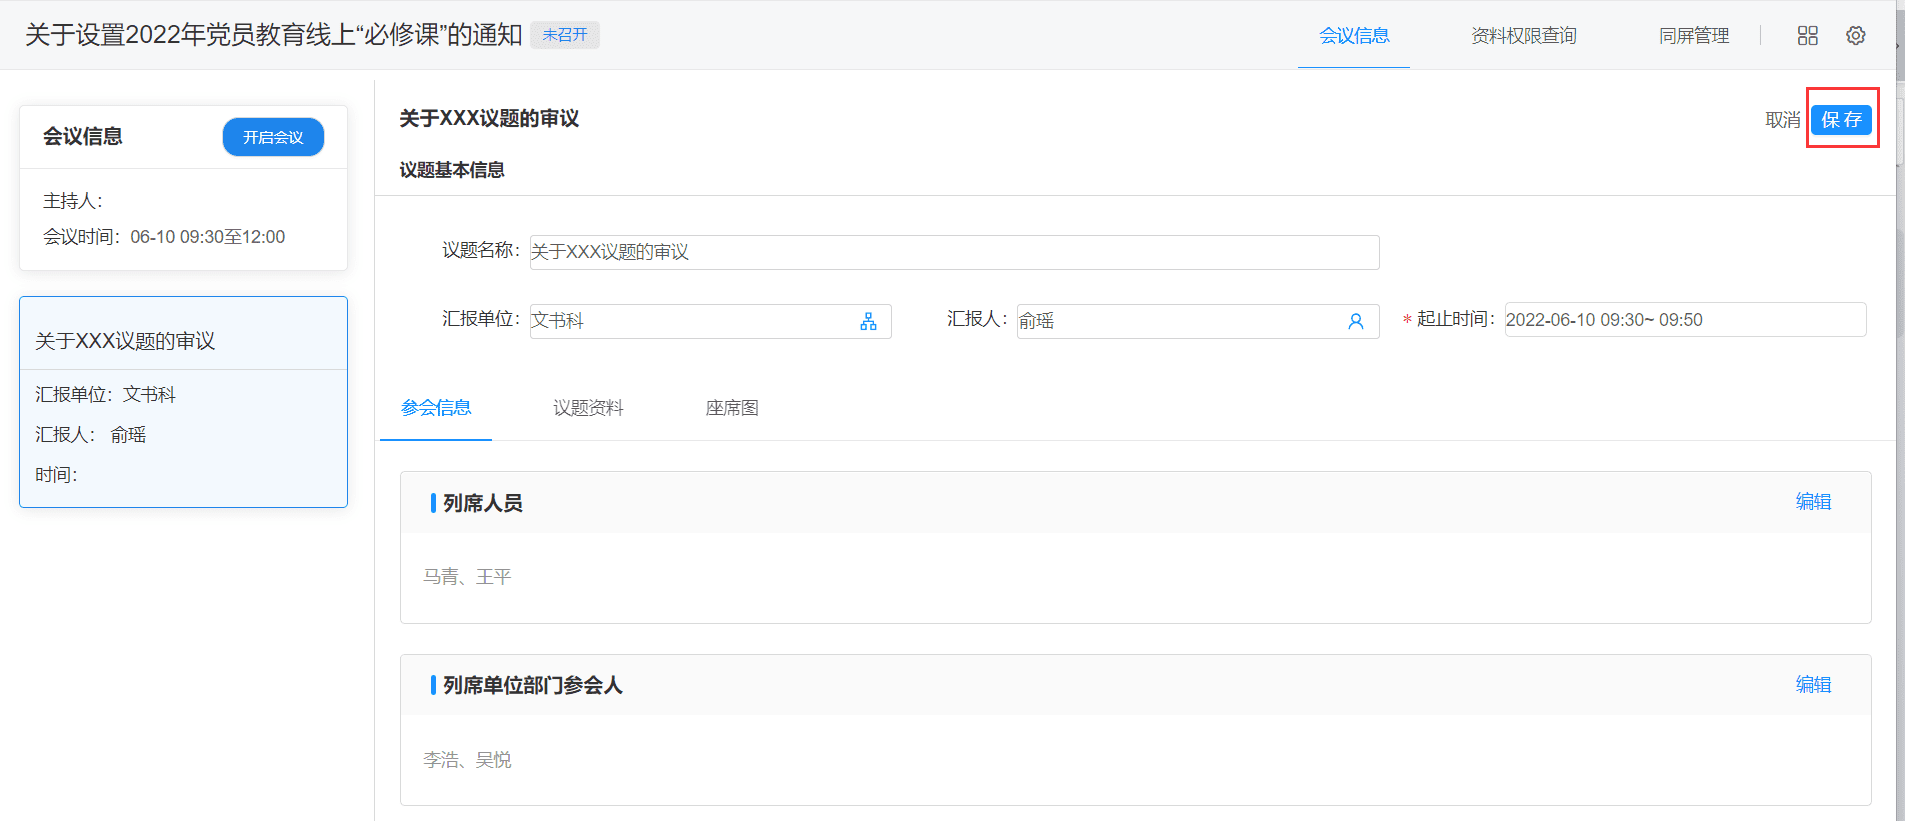The height and width of the screenshot is (821, 1905).
Task: Open the settings gear icon
Action: tap(1855, 36)
